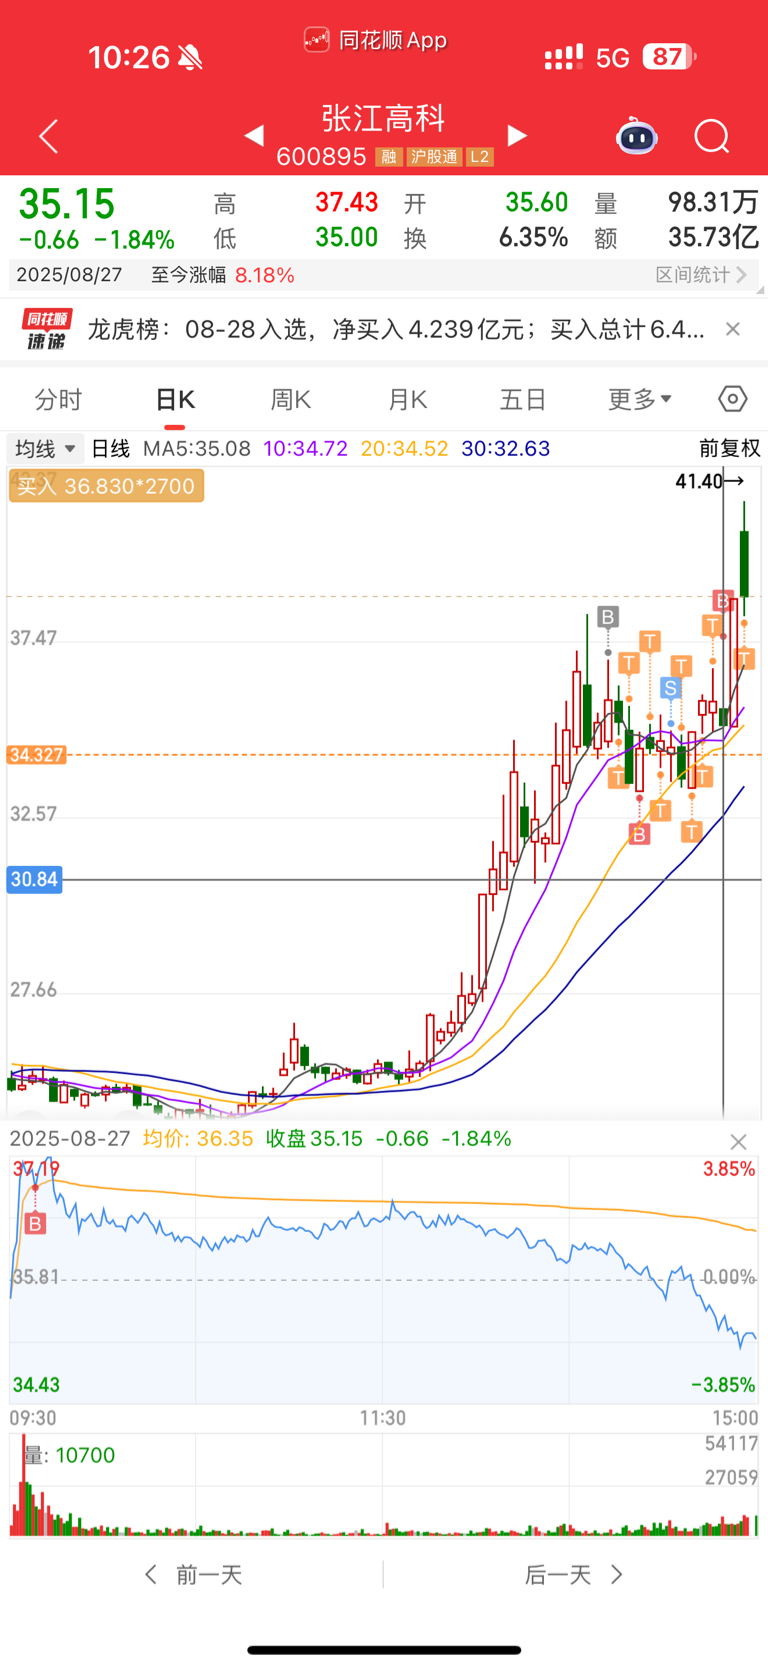Screen dimensions: 768x1669
Task: Open 区间统计 range statistics
Action: point(701,275)
